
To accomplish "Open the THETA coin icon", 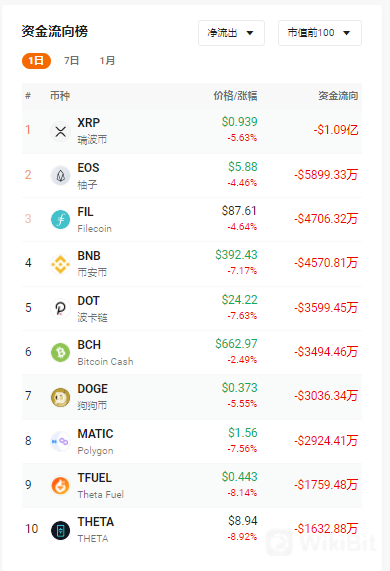I will tap(60, 530).
